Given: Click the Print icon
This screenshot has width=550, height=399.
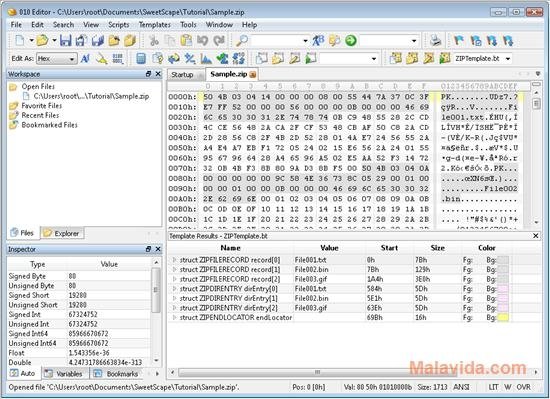Looking at the screenshot, I should (x=436, y=41).
